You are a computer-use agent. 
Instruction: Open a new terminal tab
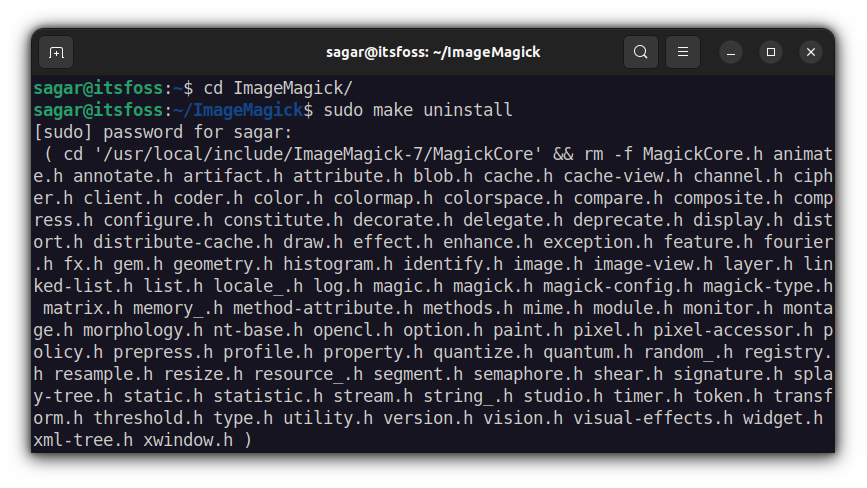click(56, 53)
